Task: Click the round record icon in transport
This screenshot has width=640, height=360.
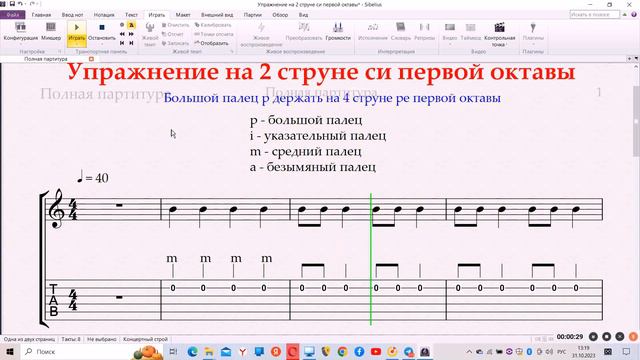Action: coord(122,25)
